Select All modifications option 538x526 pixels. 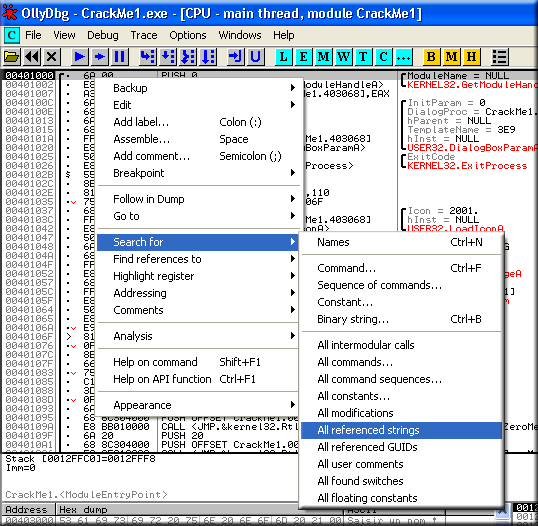point(401,413)
